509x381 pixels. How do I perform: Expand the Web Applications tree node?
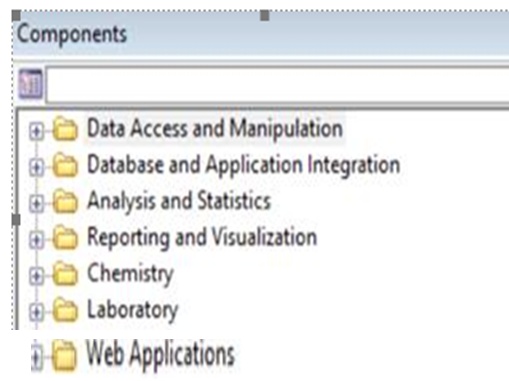[37, 357]
